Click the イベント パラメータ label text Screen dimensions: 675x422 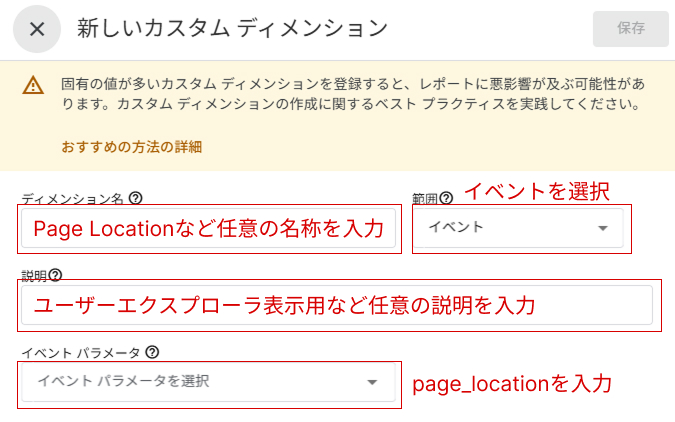pos(80,352)
